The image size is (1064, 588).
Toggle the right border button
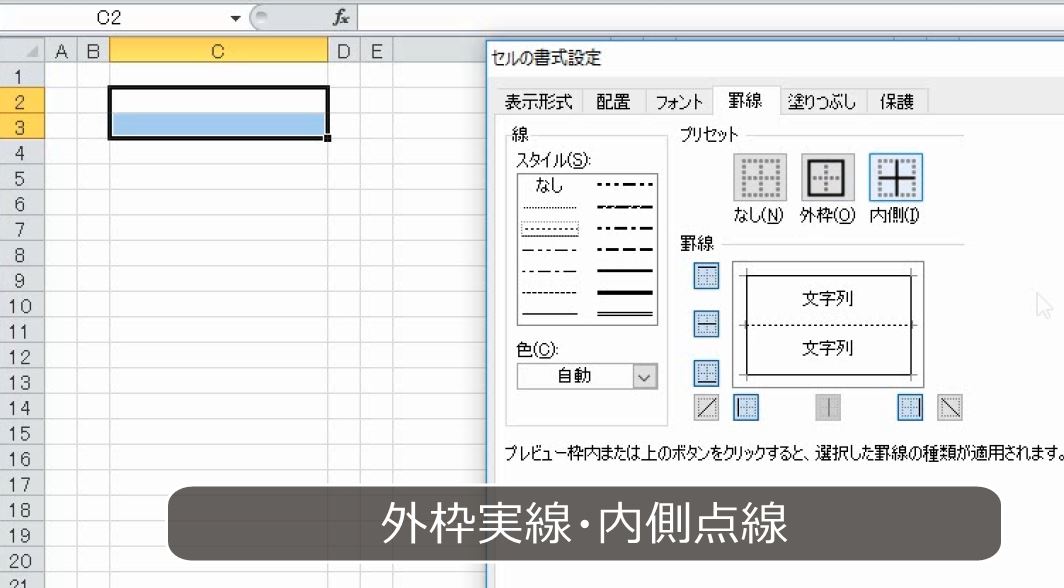coord(910,408)
